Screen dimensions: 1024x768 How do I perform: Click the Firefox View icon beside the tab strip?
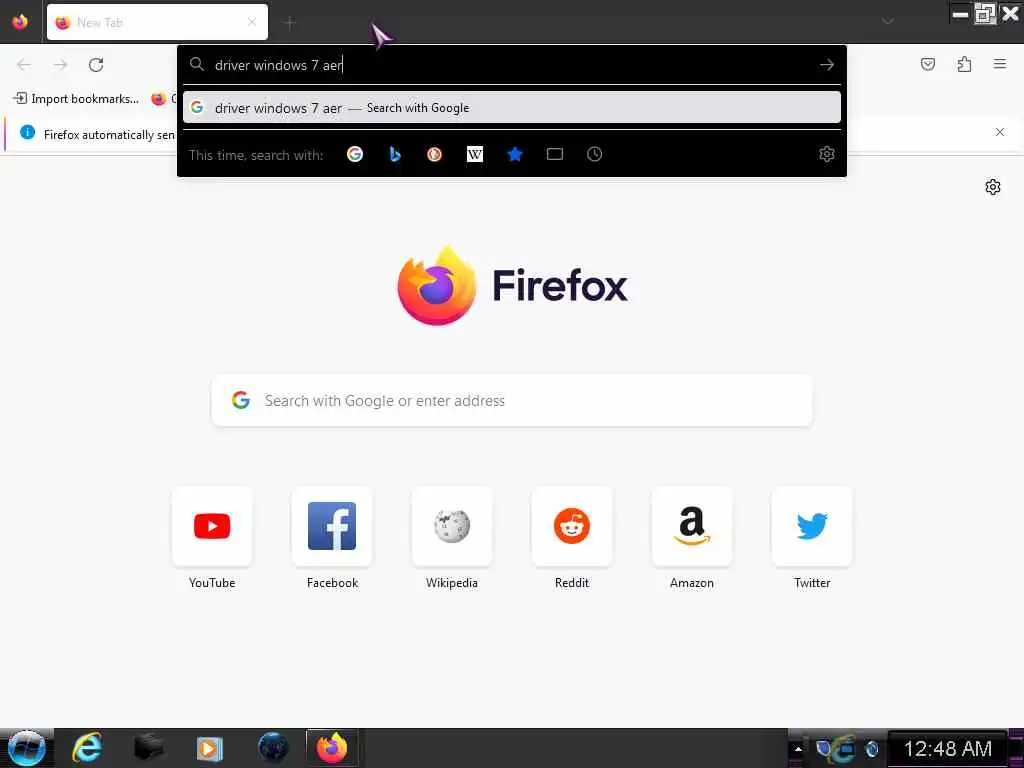click(x=20, y=22)
